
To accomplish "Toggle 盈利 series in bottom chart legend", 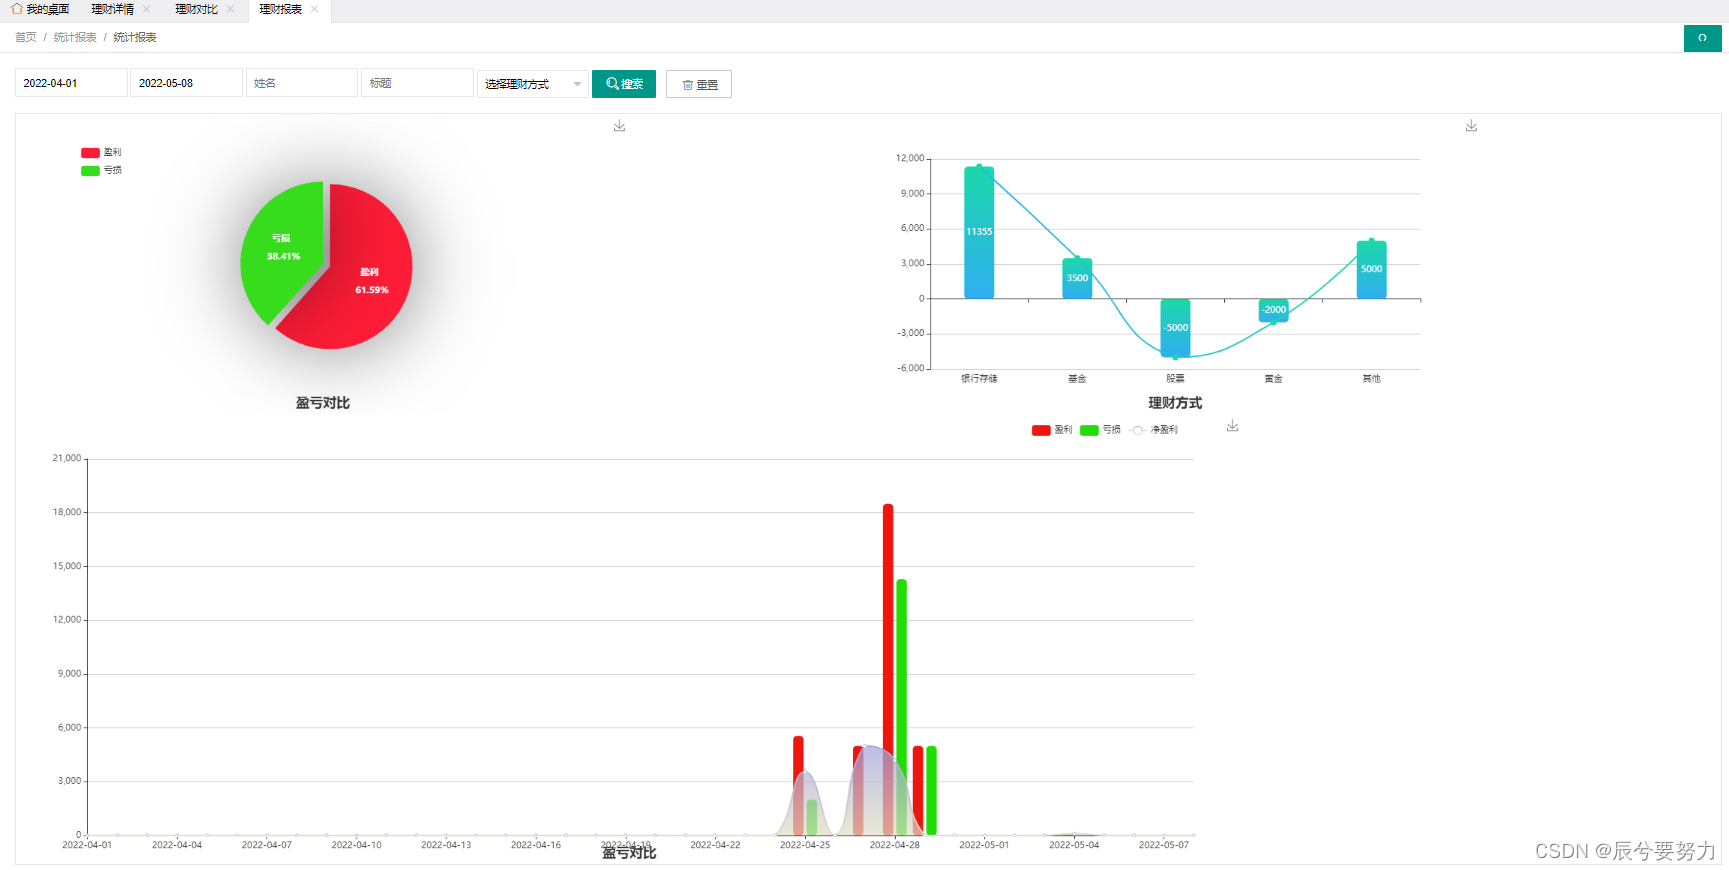I will (1052, 430).
